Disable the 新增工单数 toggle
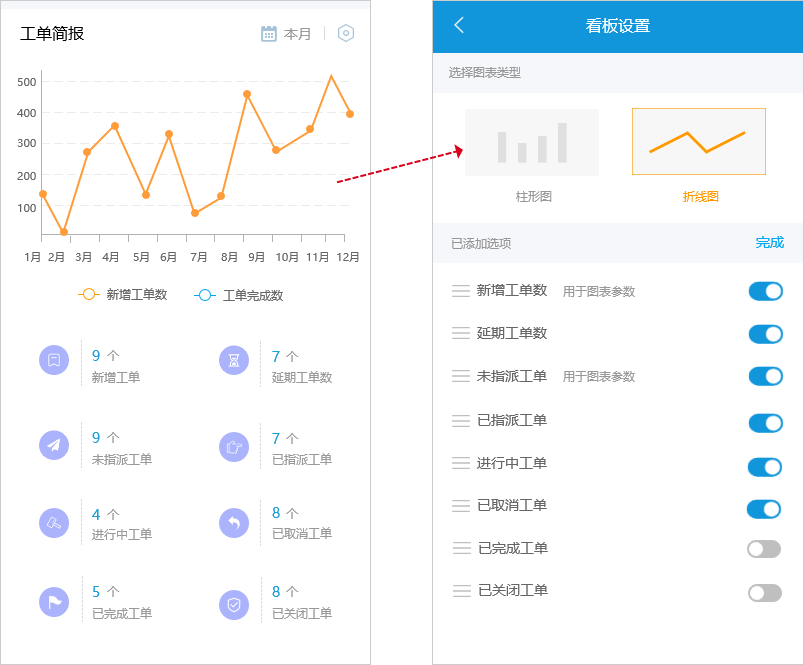Image resolution: width=804 pixels, height=665 pixels. pos(764,291)
